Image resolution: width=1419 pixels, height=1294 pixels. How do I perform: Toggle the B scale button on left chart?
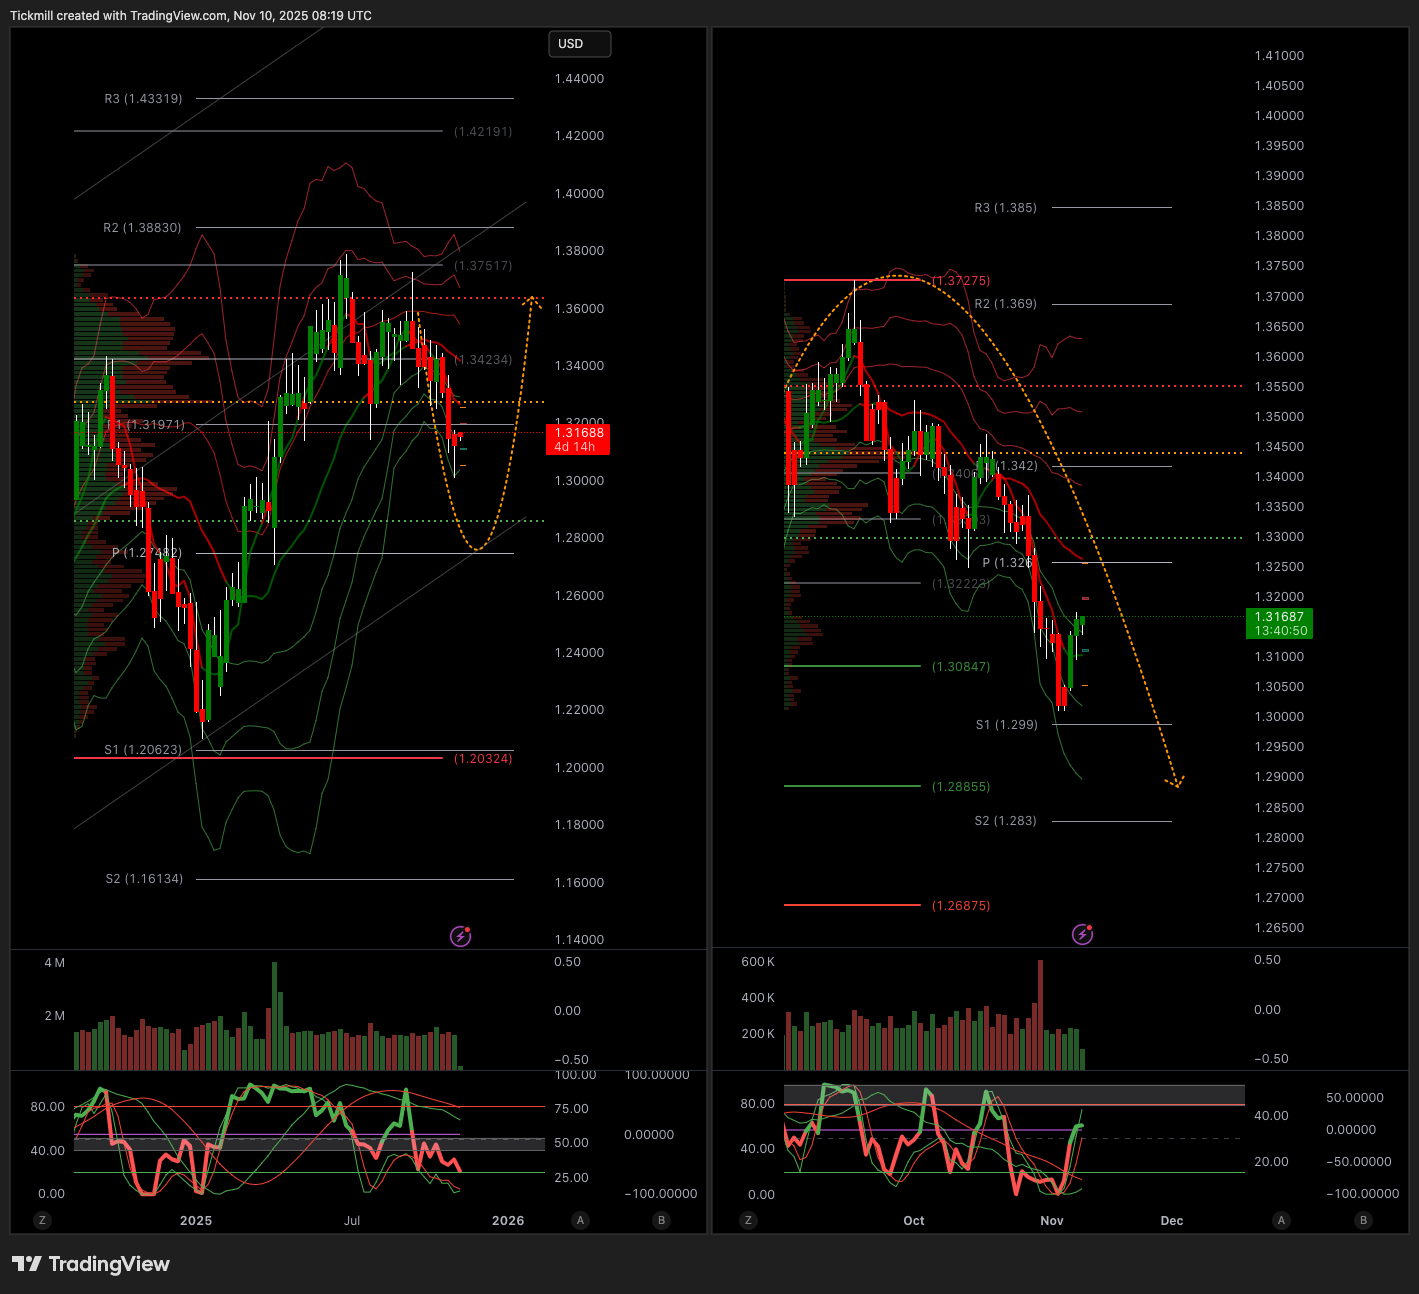[x=660, y=1220]
